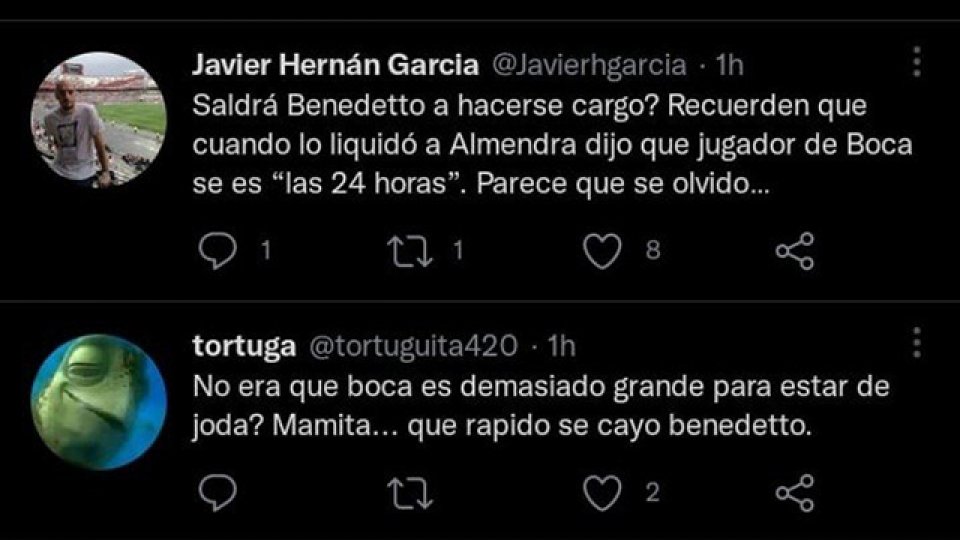Reply to tortuga's tweet
Screen dimensions: 960x540
[216, 491]
